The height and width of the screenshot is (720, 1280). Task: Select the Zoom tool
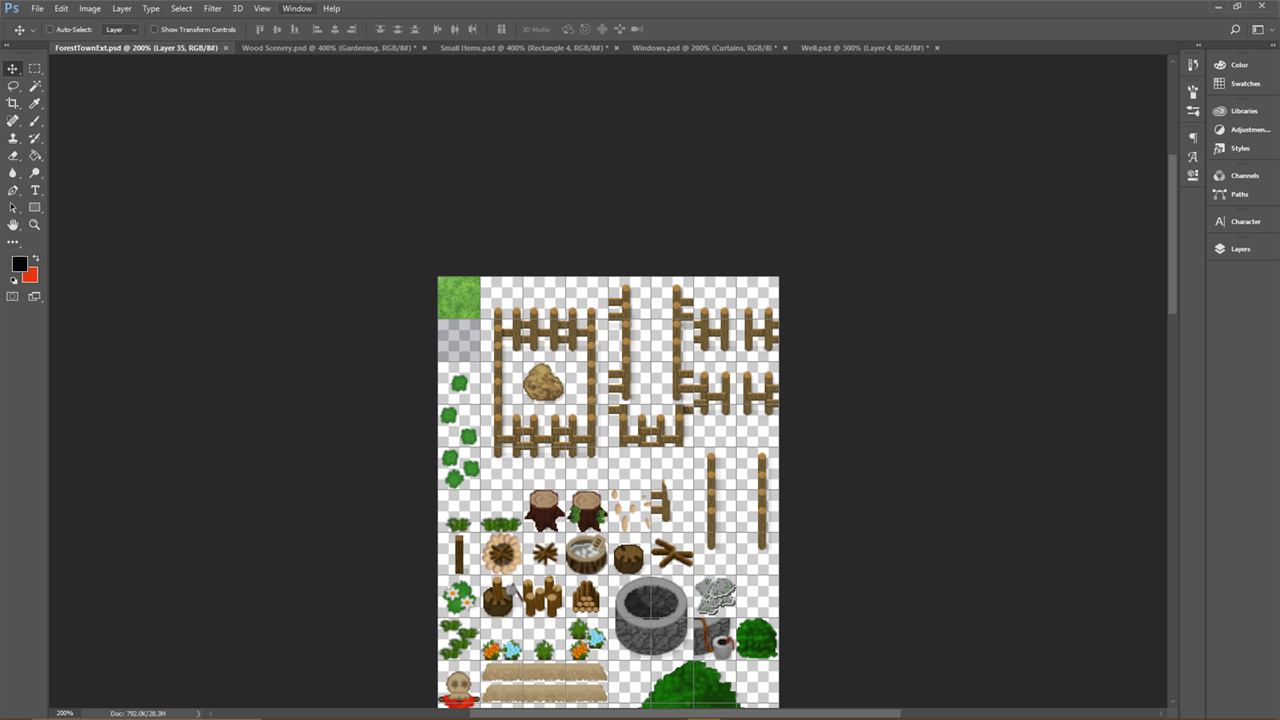click(35, 225)
